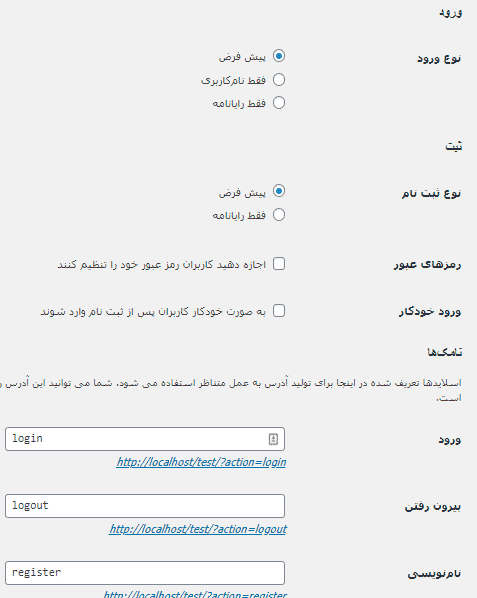
Task: Click the 'ورود' label beside login slug field
Action: (450, 440)
